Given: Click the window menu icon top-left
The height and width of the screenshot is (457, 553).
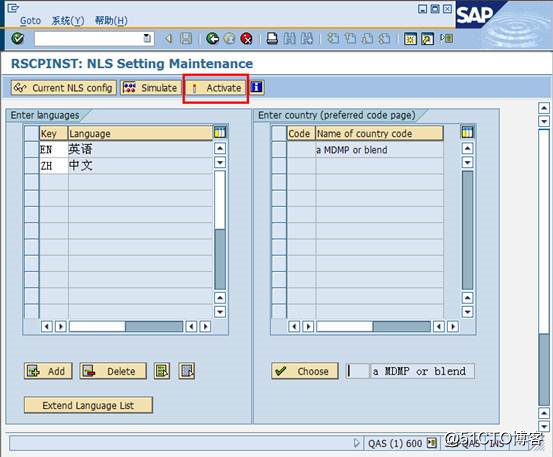Looking at the screenshot, I should (13, 8).
